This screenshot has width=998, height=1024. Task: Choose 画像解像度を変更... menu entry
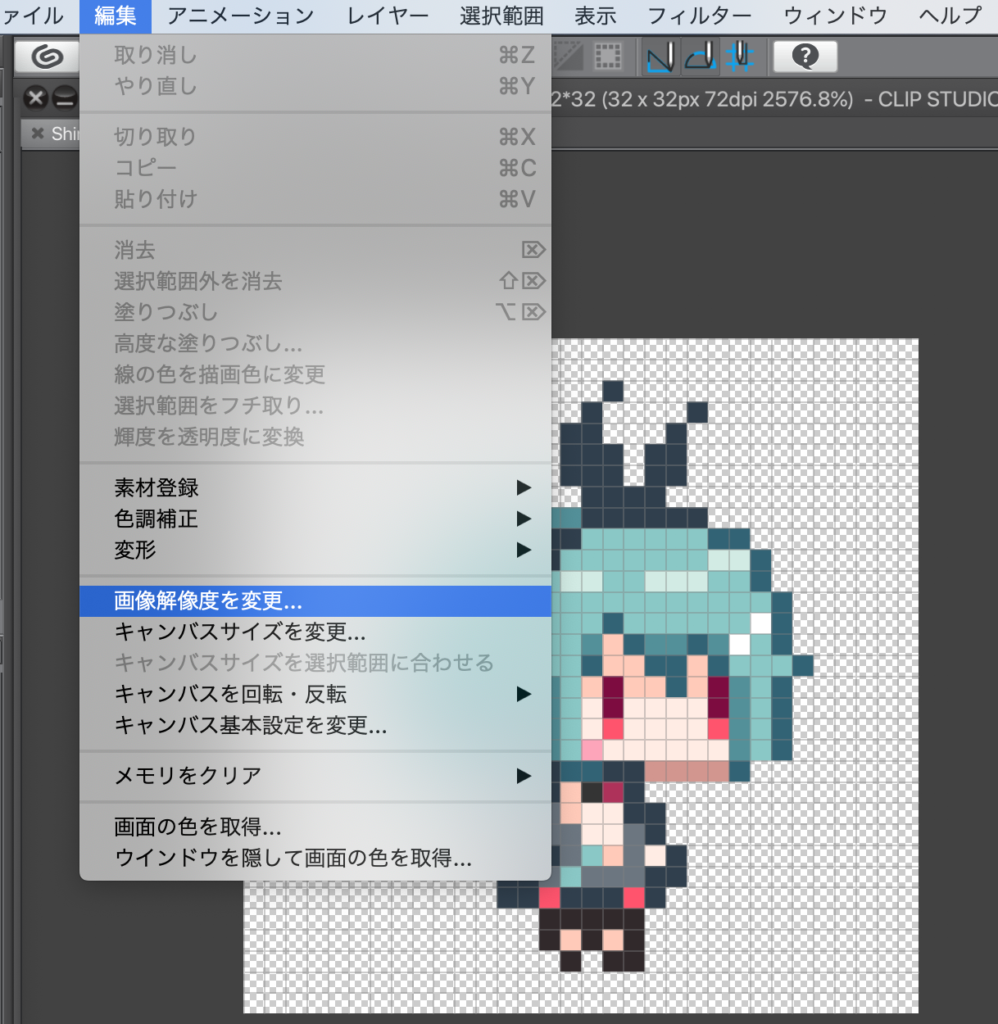(x=315, y=601)
